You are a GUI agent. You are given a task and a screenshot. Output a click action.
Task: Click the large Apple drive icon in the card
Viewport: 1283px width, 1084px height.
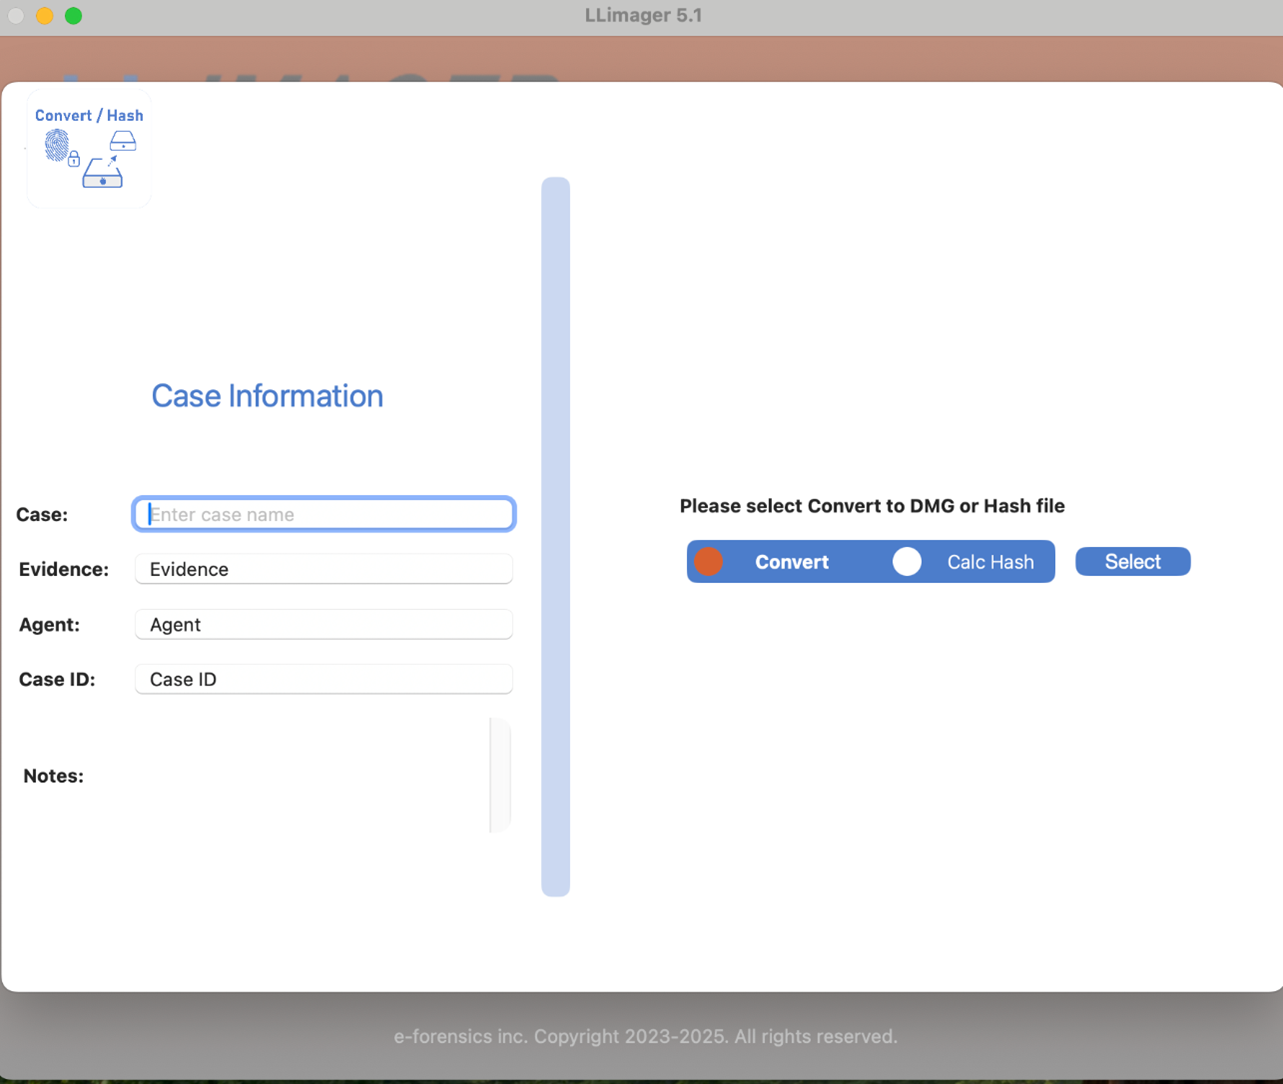[103, 177]
